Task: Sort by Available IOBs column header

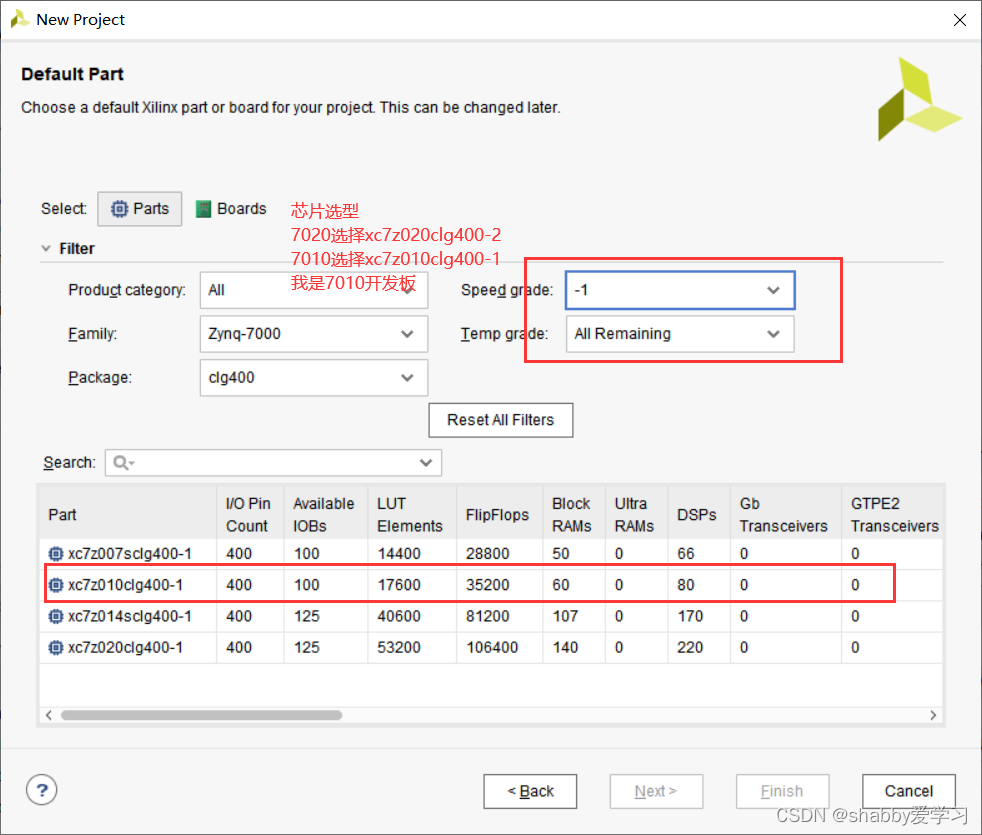Action: 326,515
